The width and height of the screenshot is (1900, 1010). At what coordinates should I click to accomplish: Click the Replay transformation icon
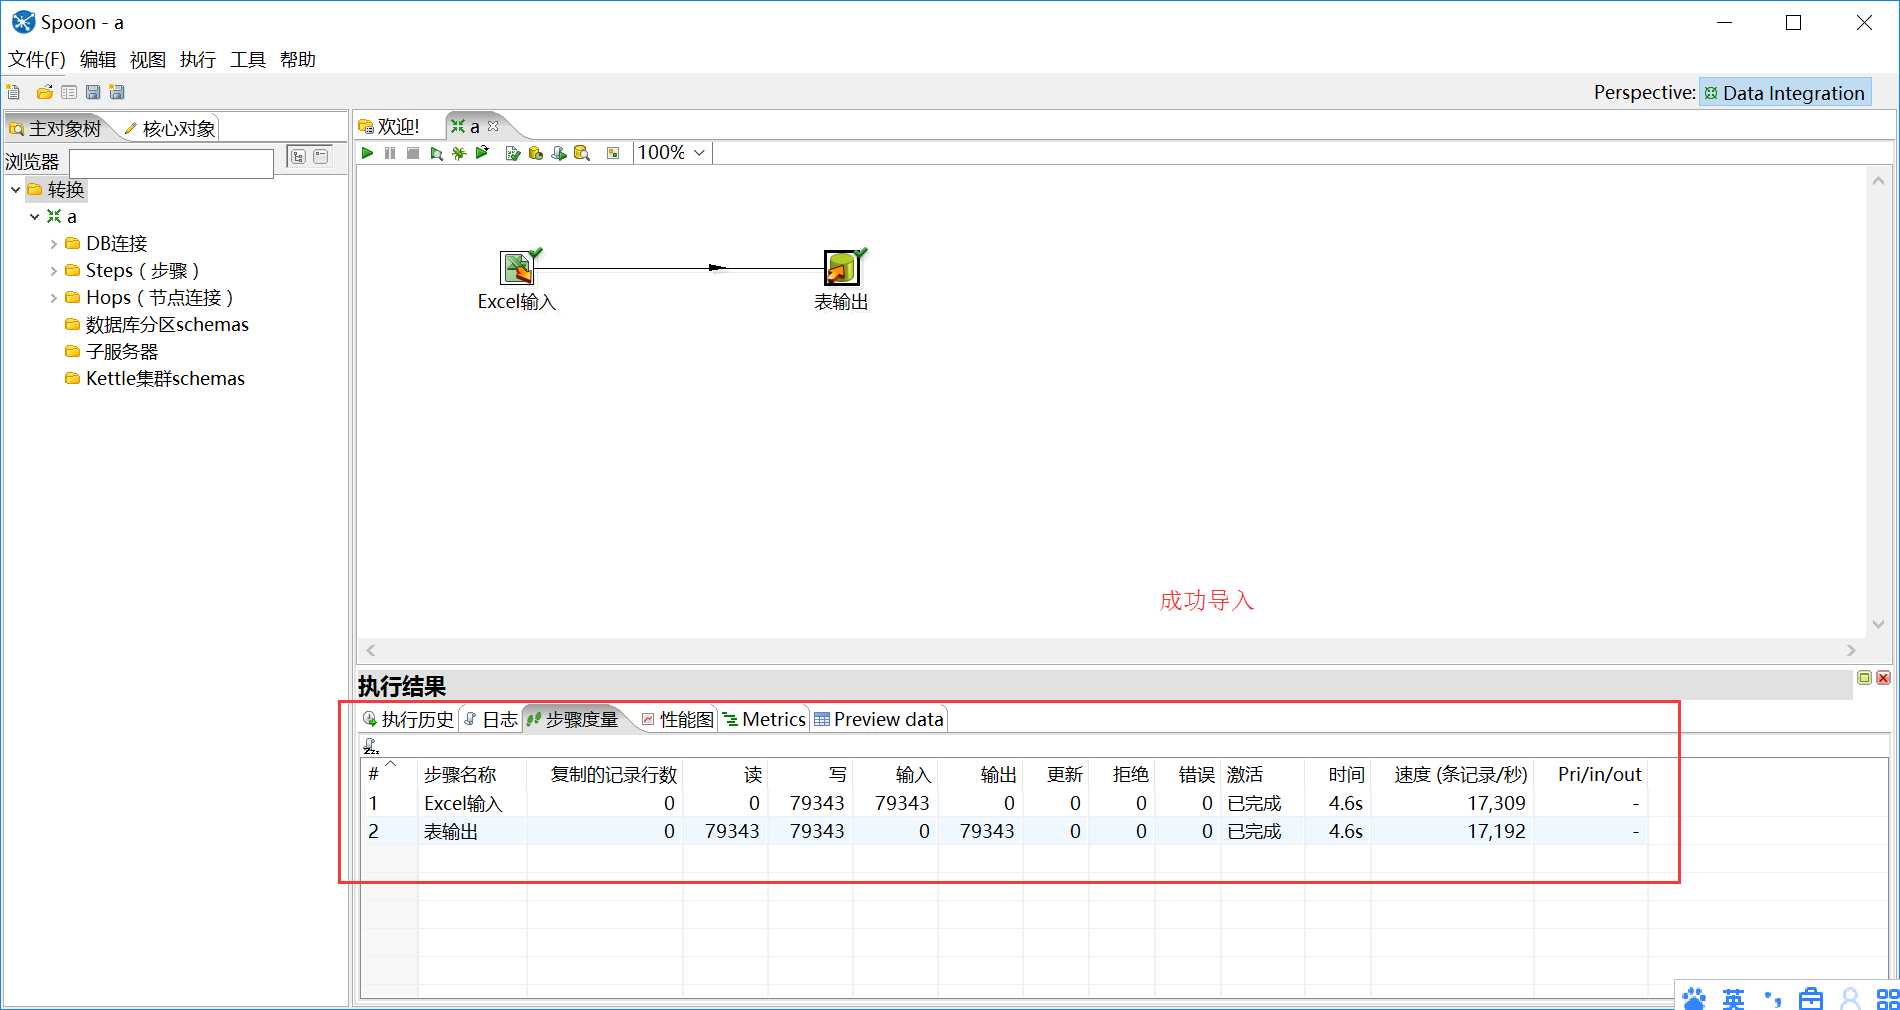coord(482,153)
